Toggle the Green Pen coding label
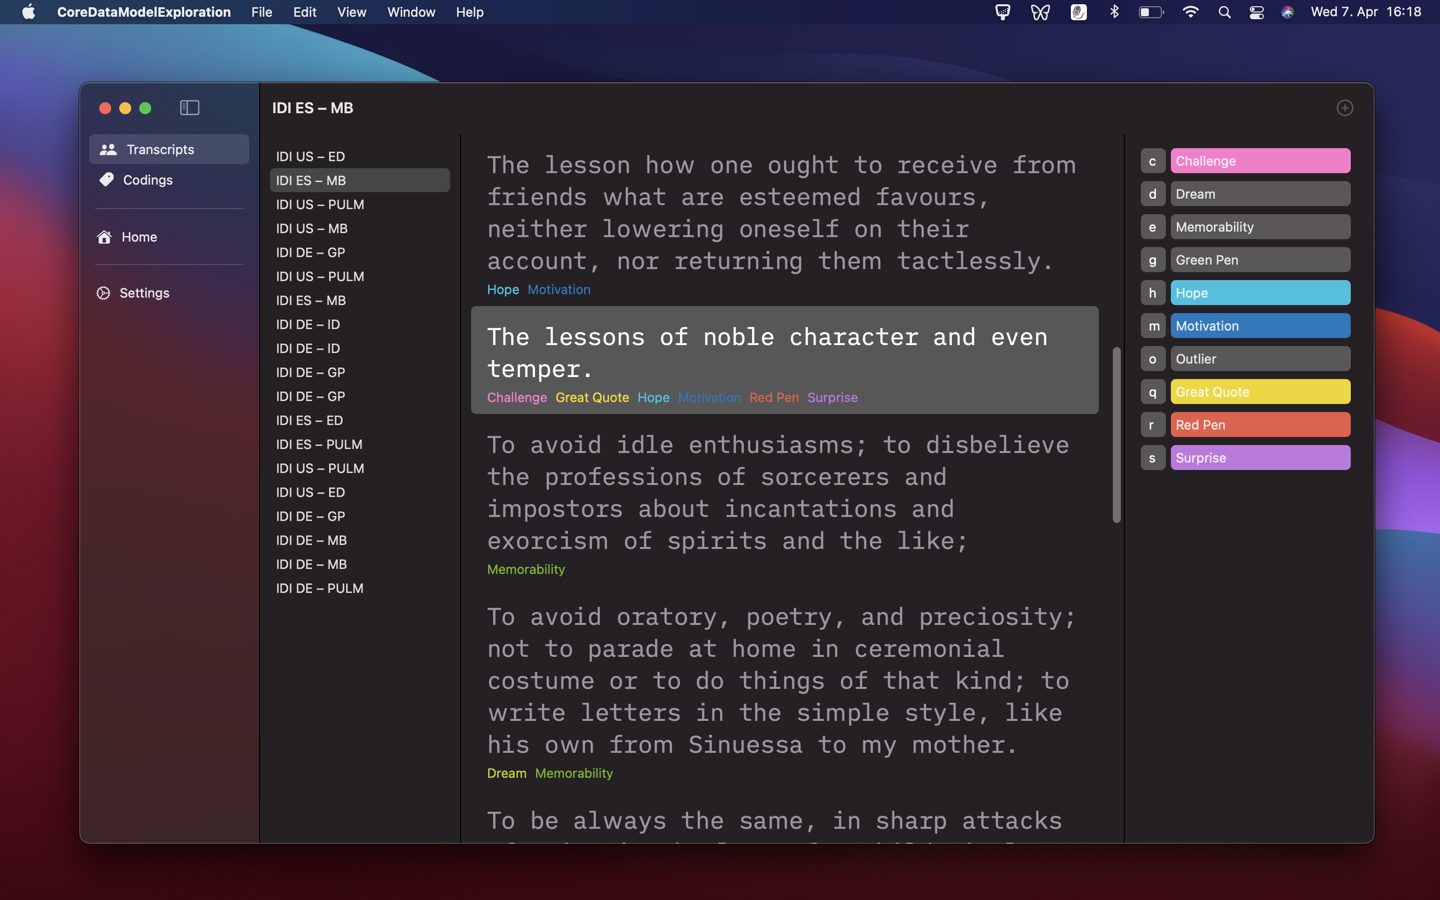 (x=1260, y=260)
